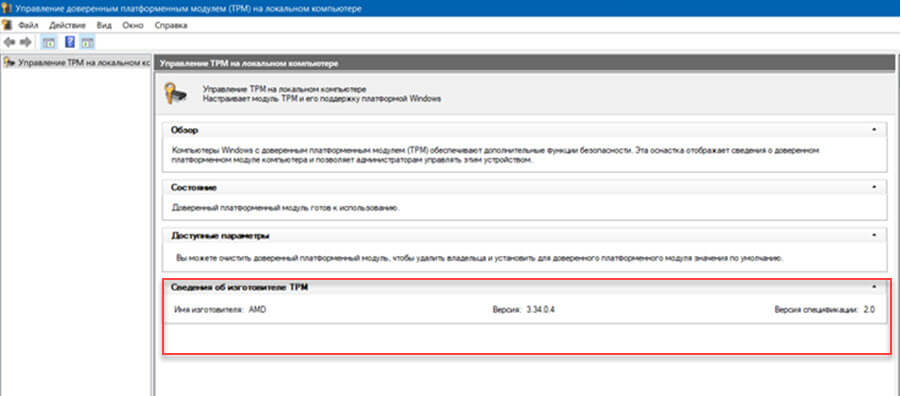Collapse the Доступные параметры section

(874, 235)
